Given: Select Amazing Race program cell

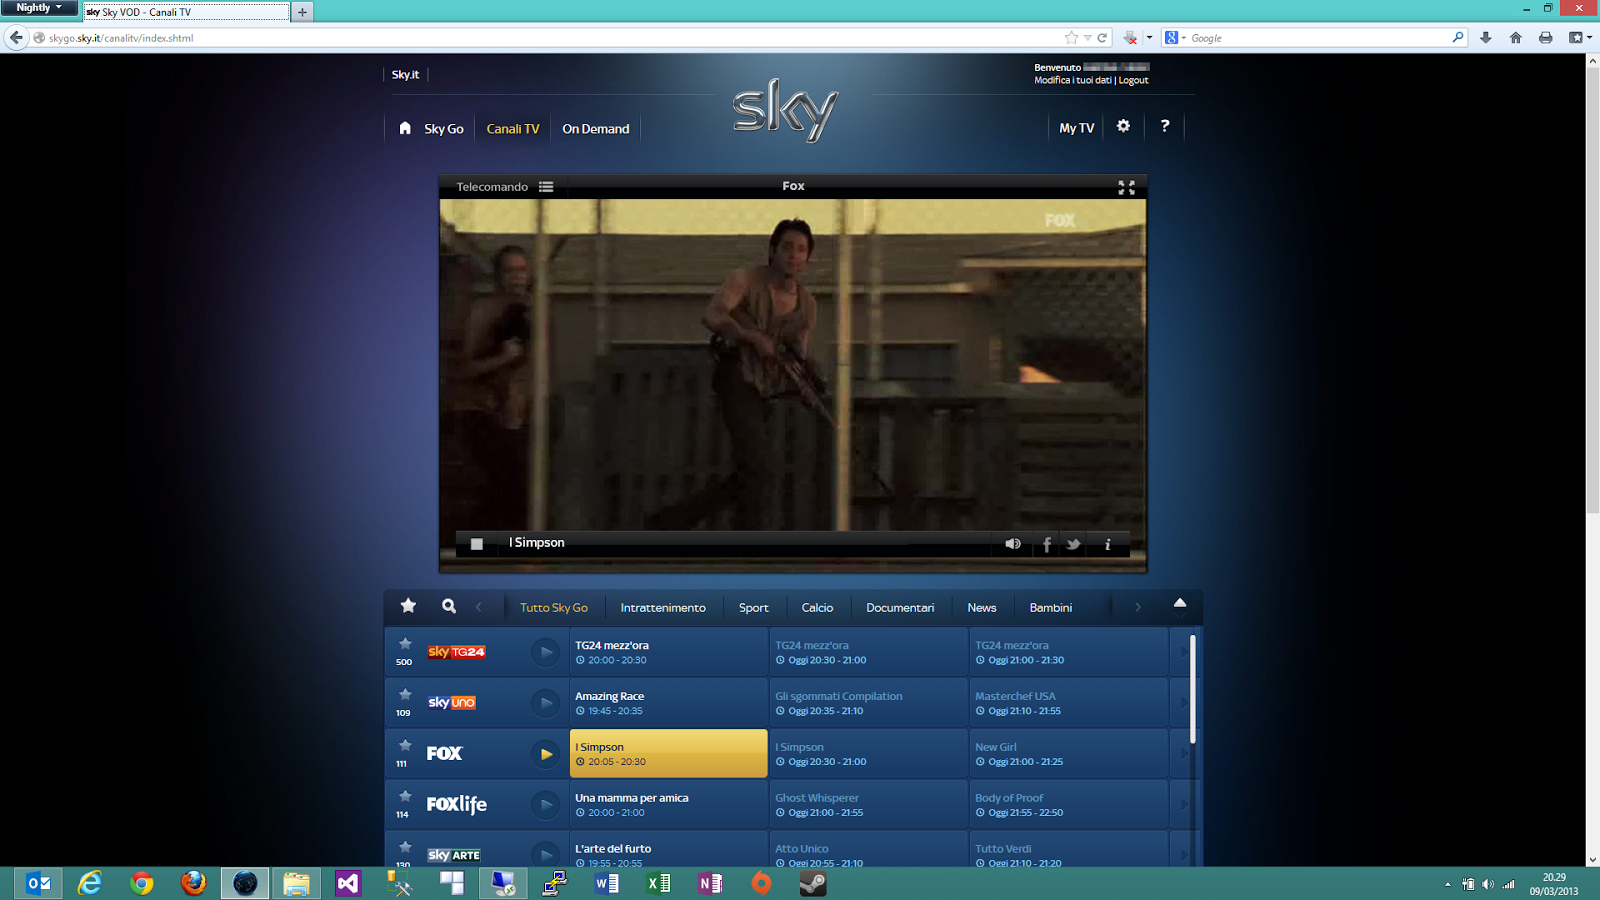Looking at the screenshot, I should click(x=668, y=703).
